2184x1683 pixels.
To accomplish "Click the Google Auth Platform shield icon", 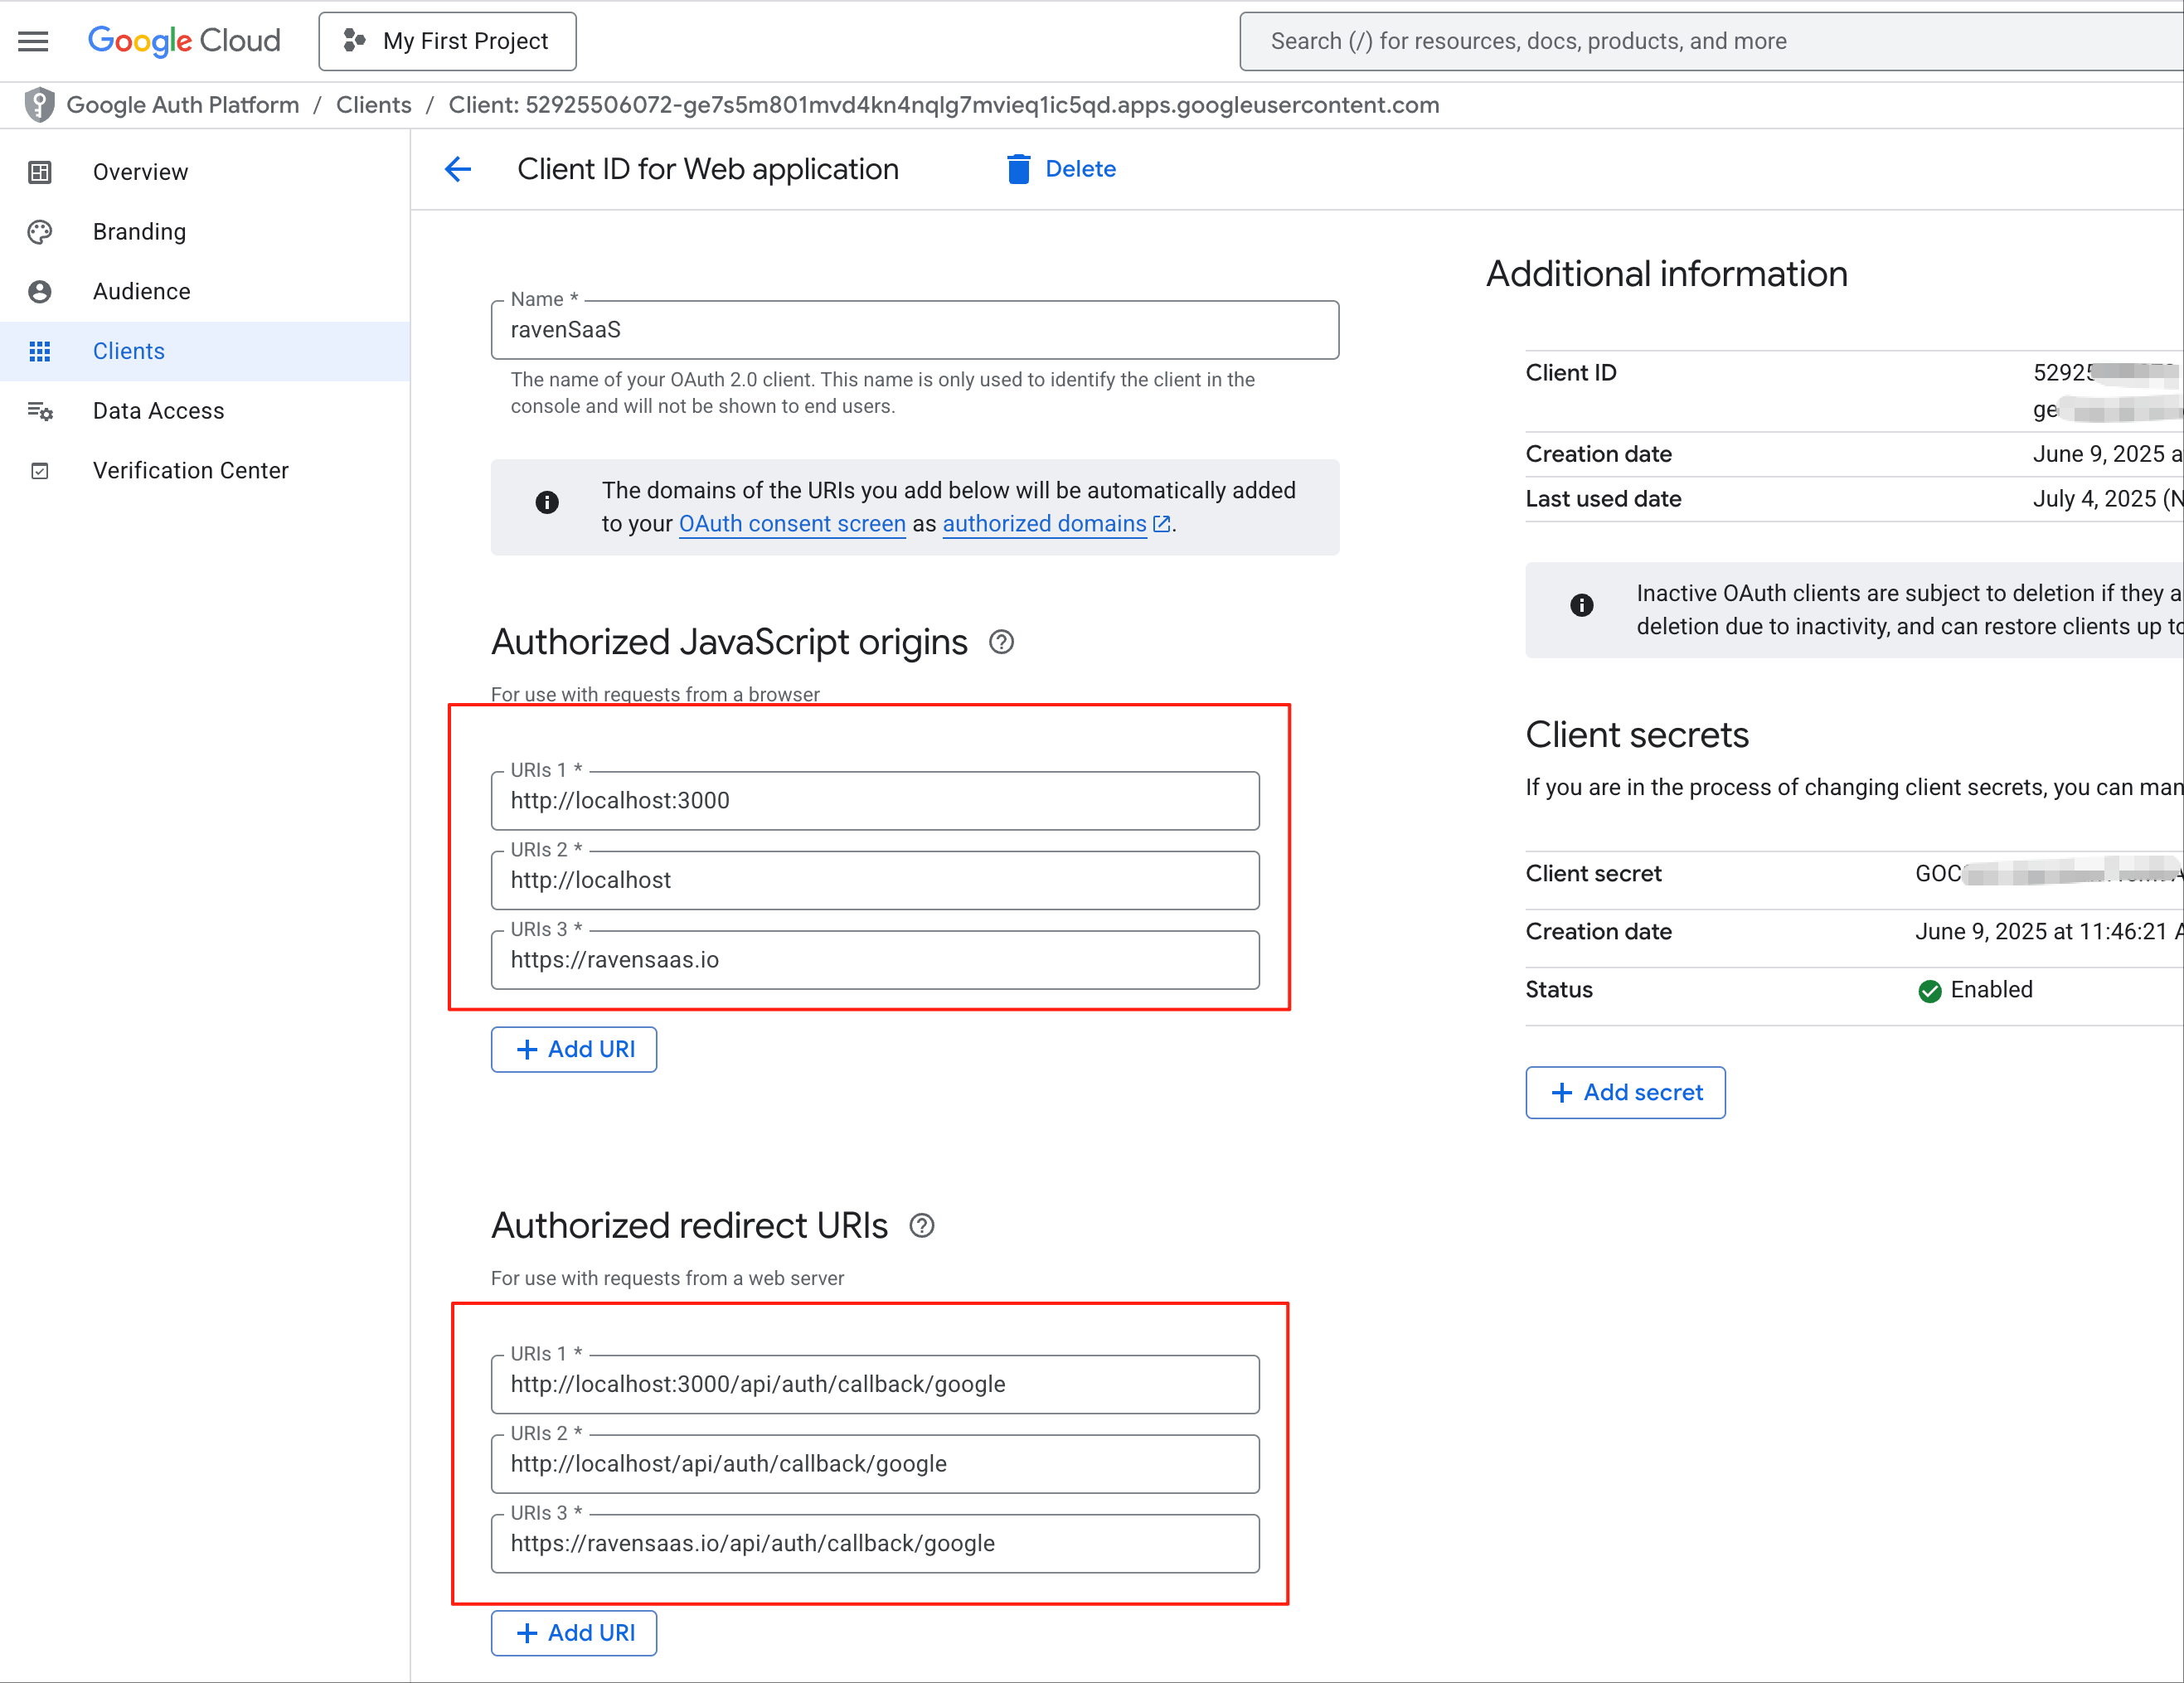I will point(39,105).
